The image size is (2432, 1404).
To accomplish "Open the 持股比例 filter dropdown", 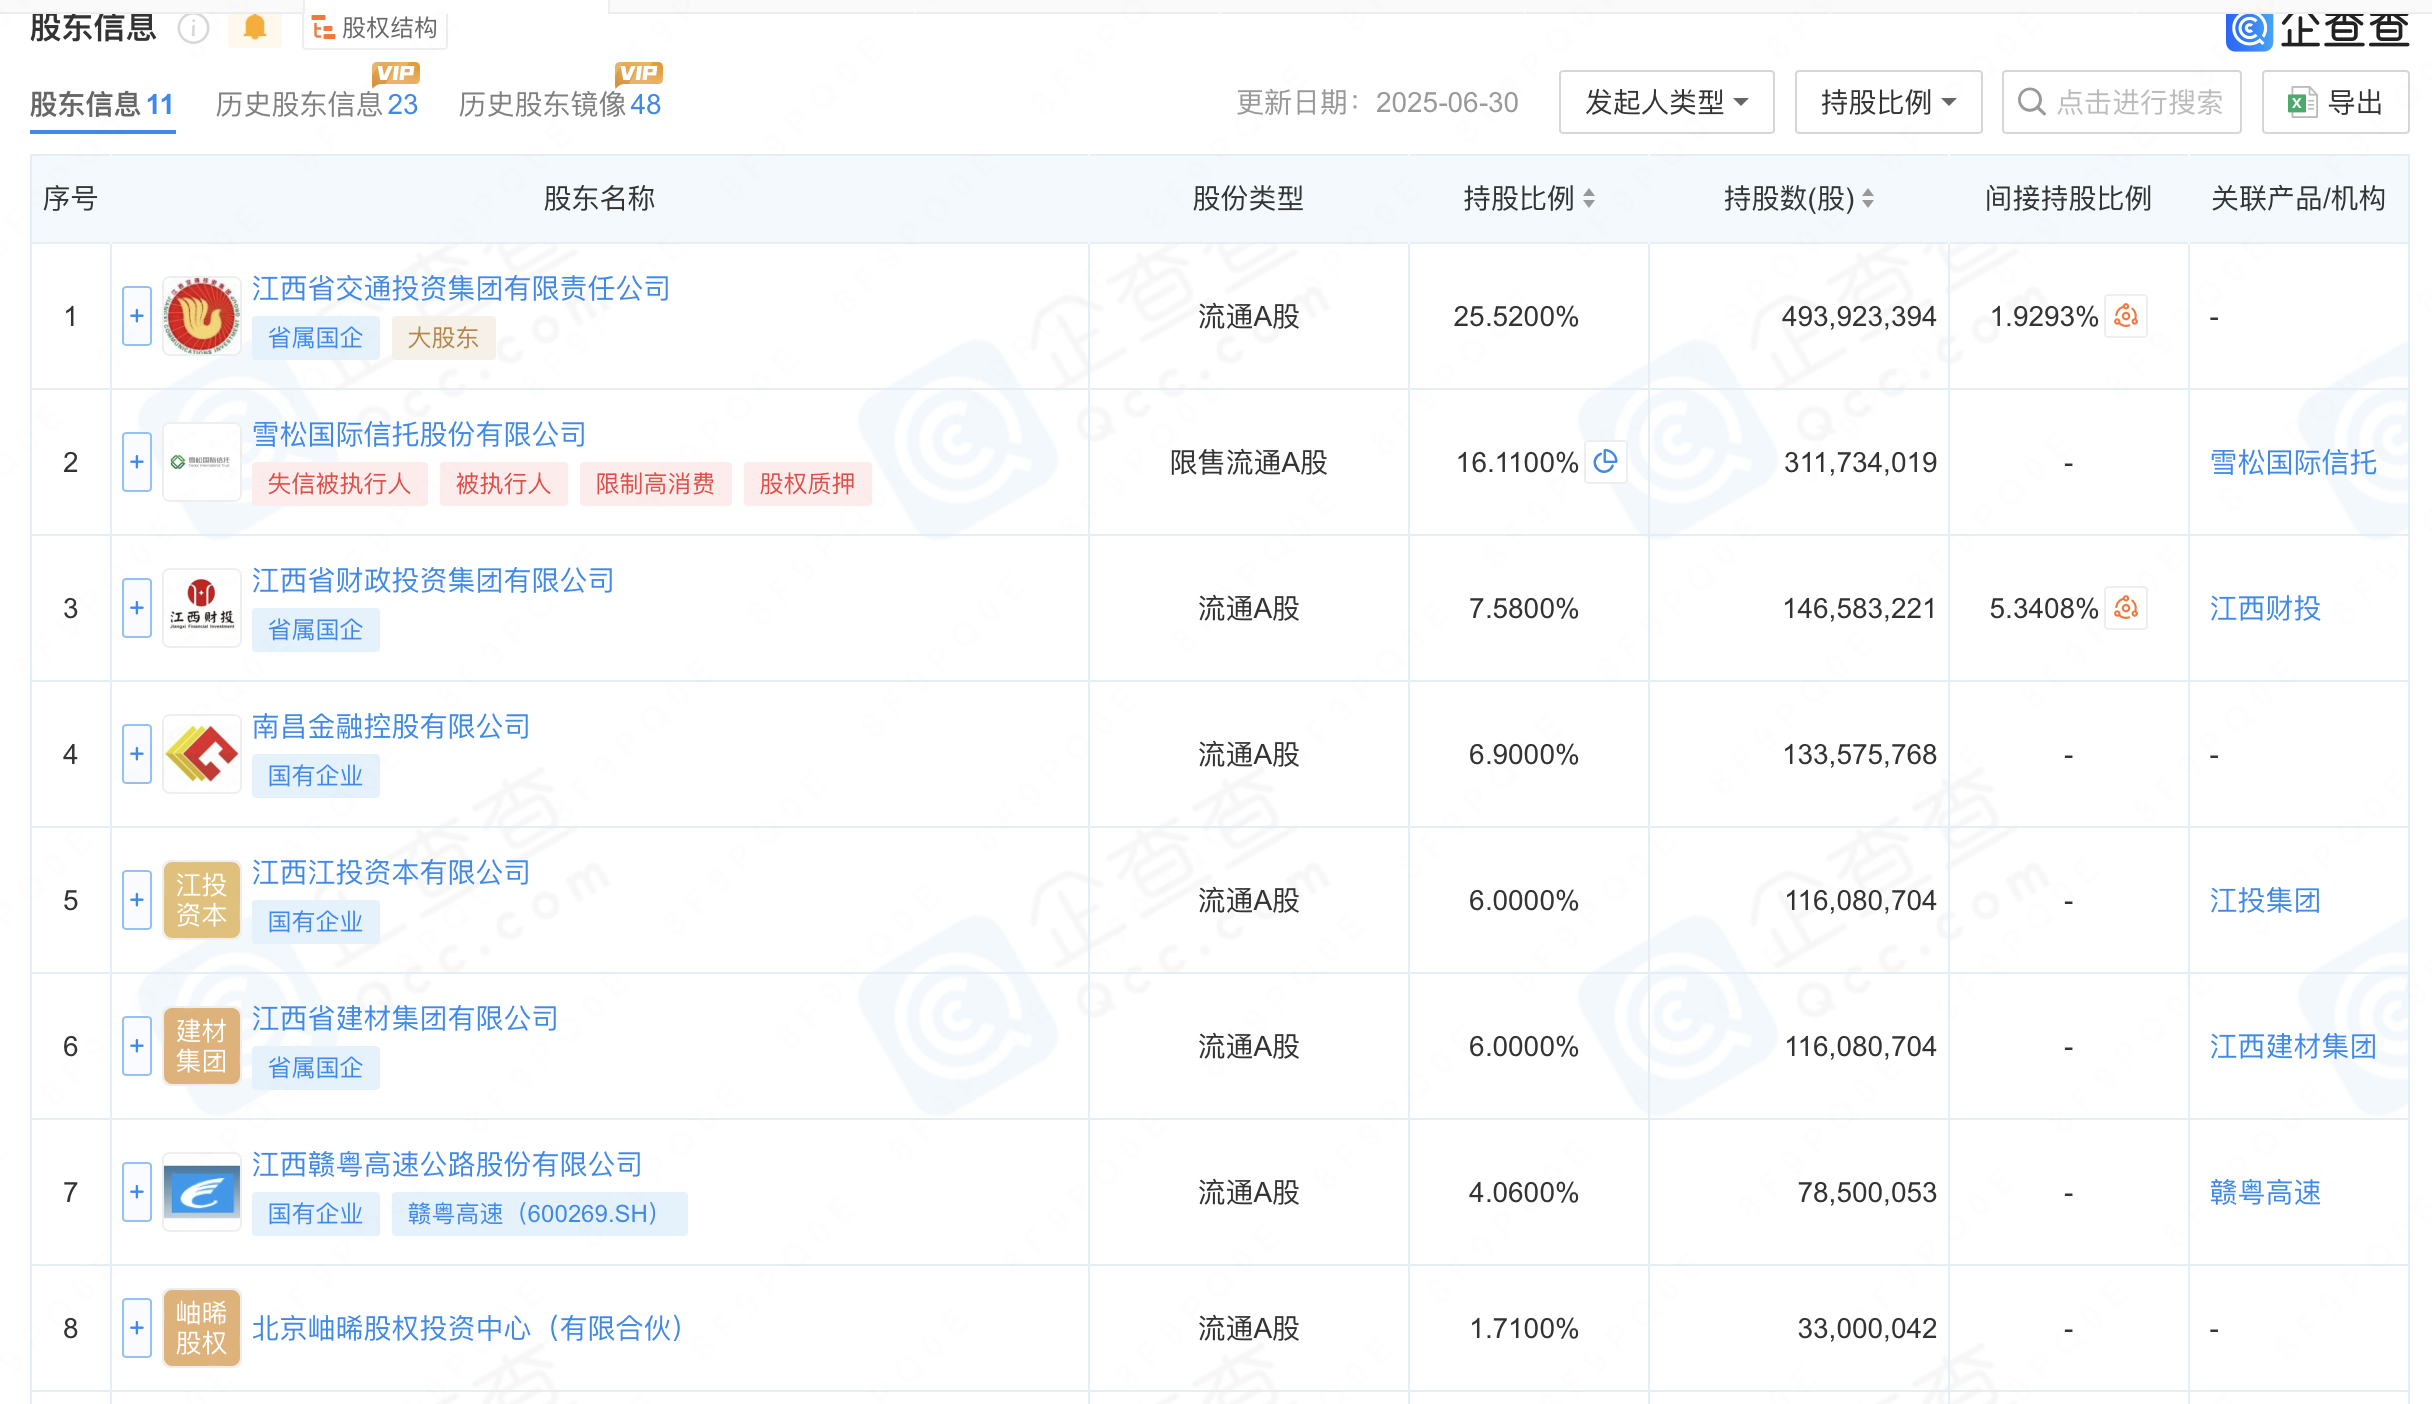I will coord(1888,102).
